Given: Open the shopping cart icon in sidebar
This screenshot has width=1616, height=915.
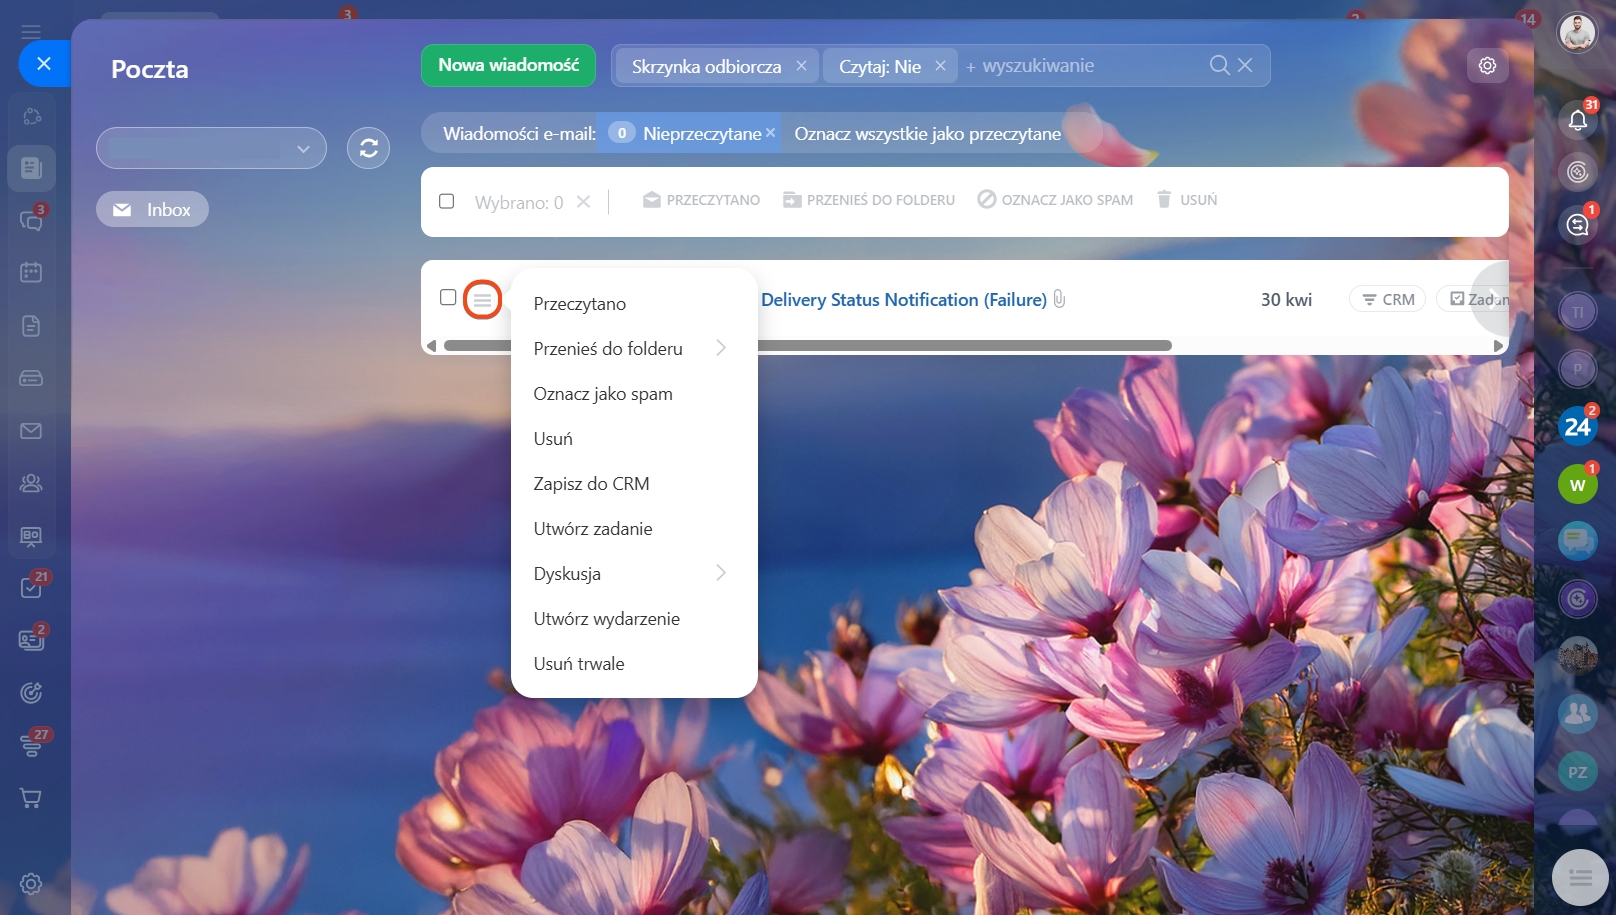Looking at the screenshot, I should [x=31, y=798].
